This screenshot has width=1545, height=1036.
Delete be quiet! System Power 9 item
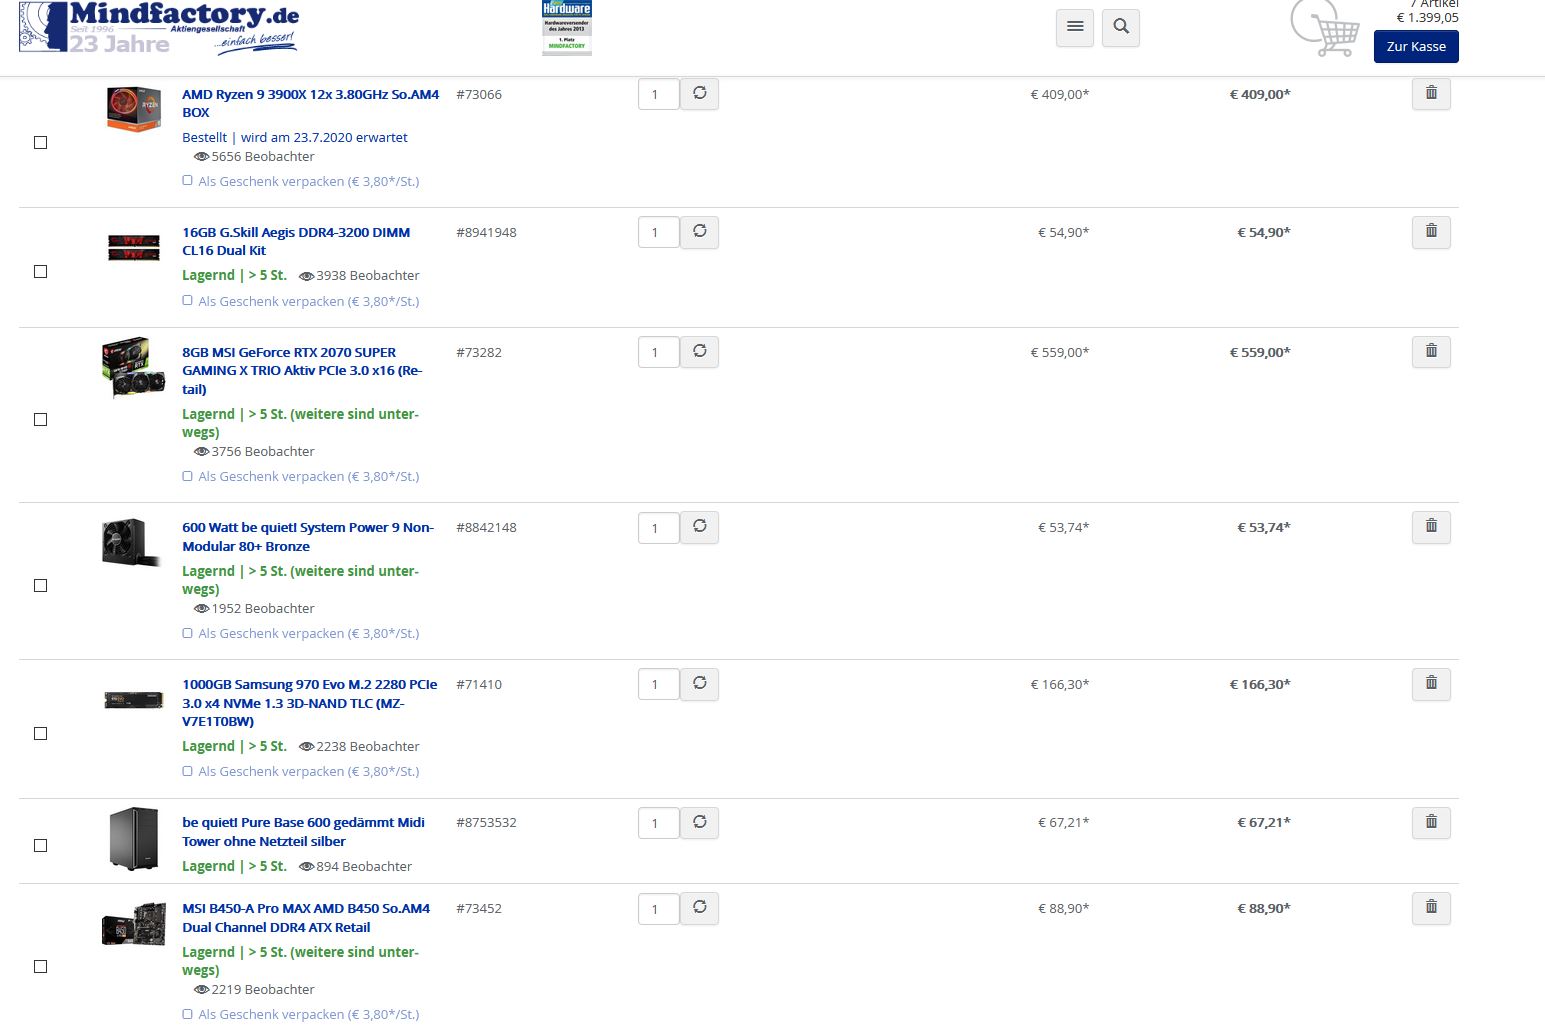coord(1431,527)
